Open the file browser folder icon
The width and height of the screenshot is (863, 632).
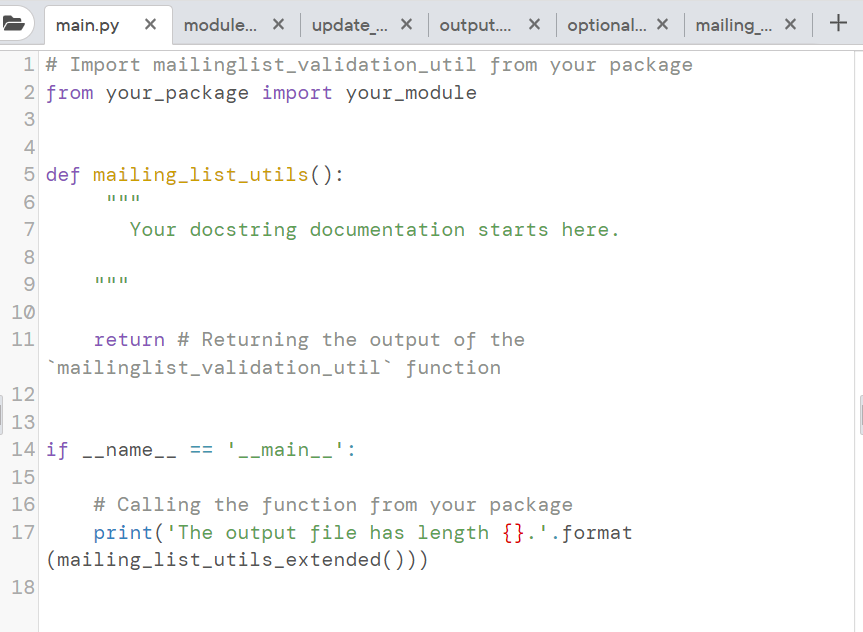point(13,24)
